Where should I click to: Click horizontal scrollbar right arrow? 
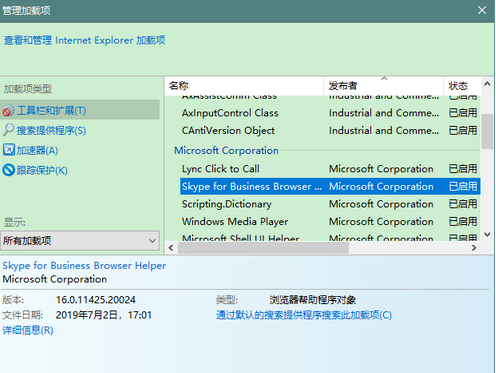point(474,248)
